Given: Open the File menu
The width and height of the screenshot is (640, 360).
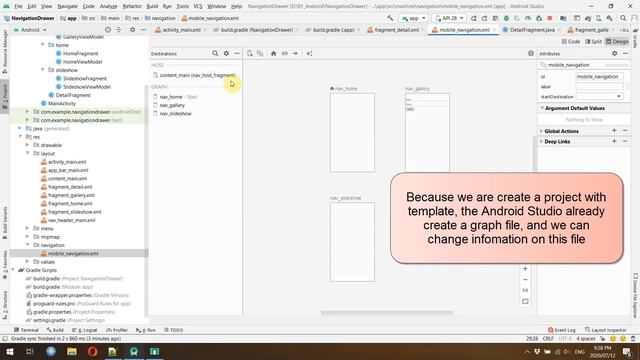Looking at the screenshot, I should (x=18, y=6).
